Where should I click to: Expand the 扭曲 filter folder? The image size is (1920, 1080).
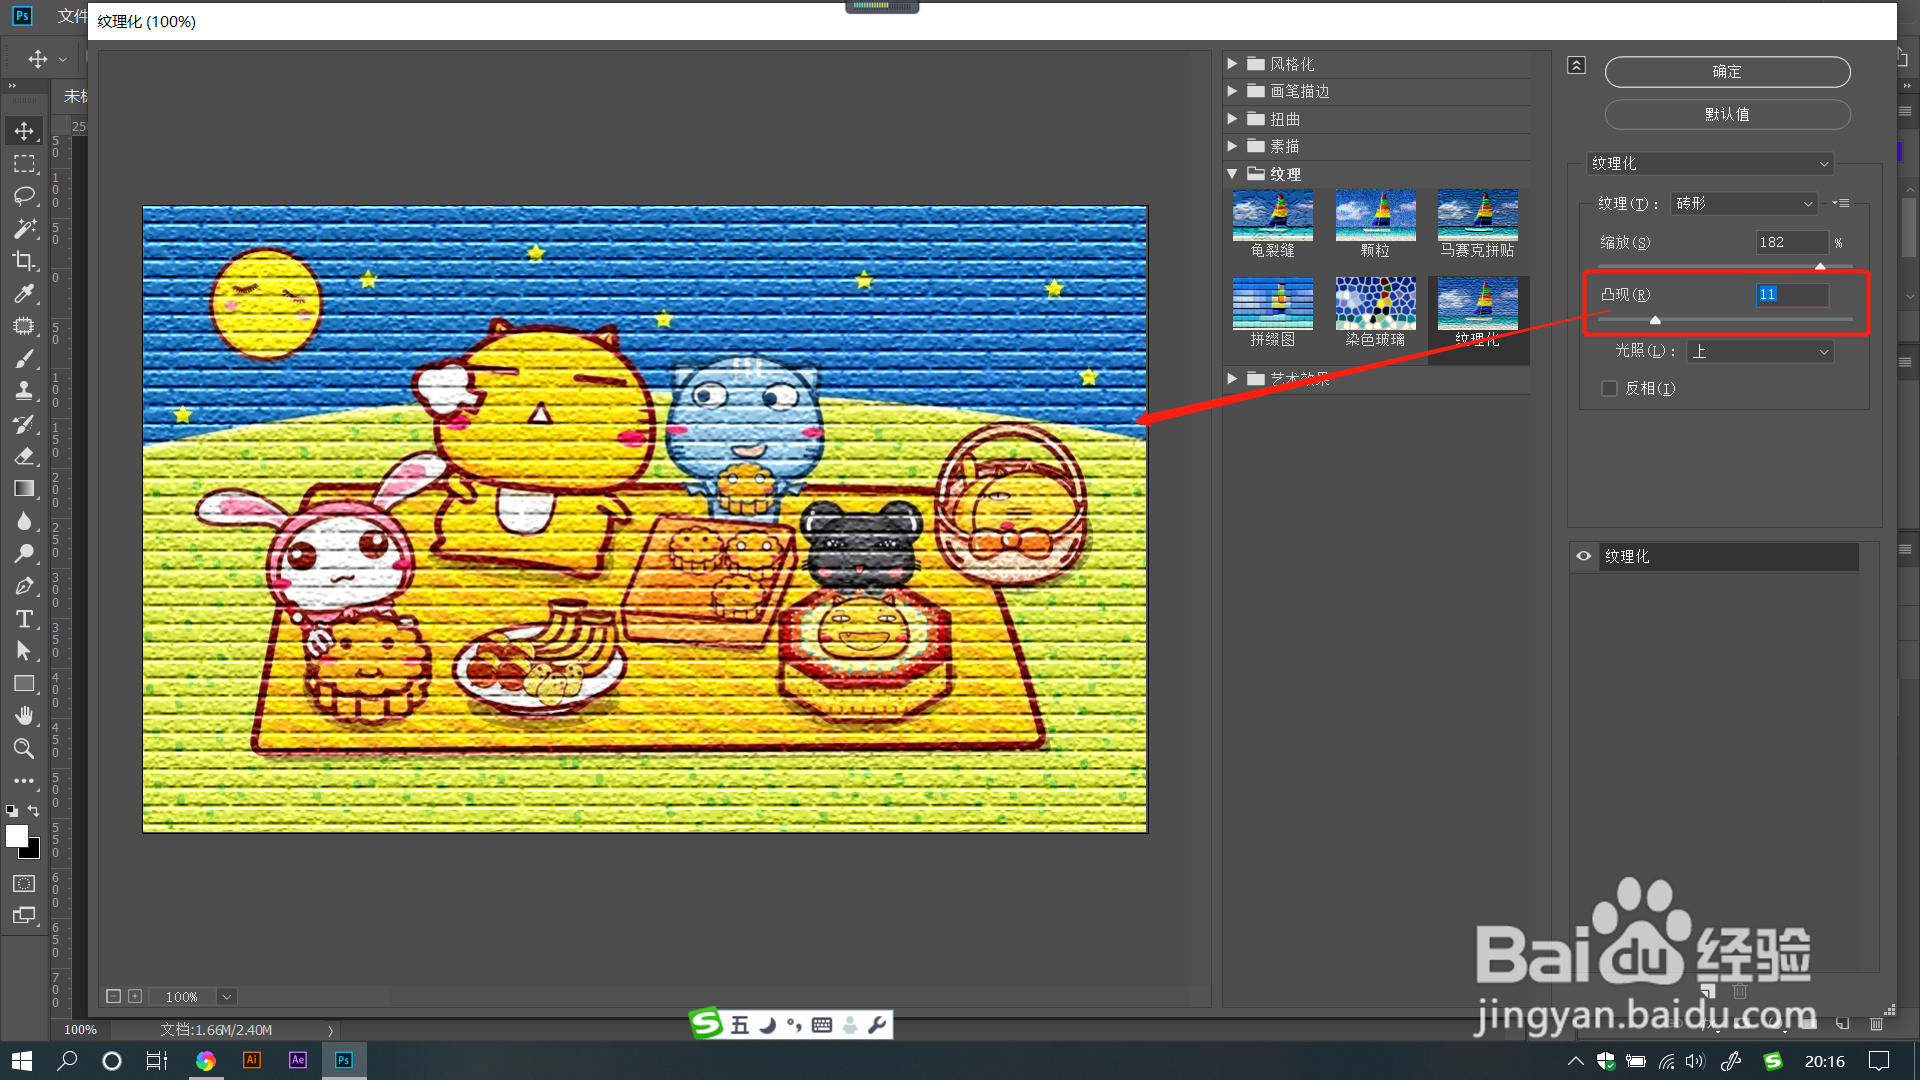(x=1232, y=119)
